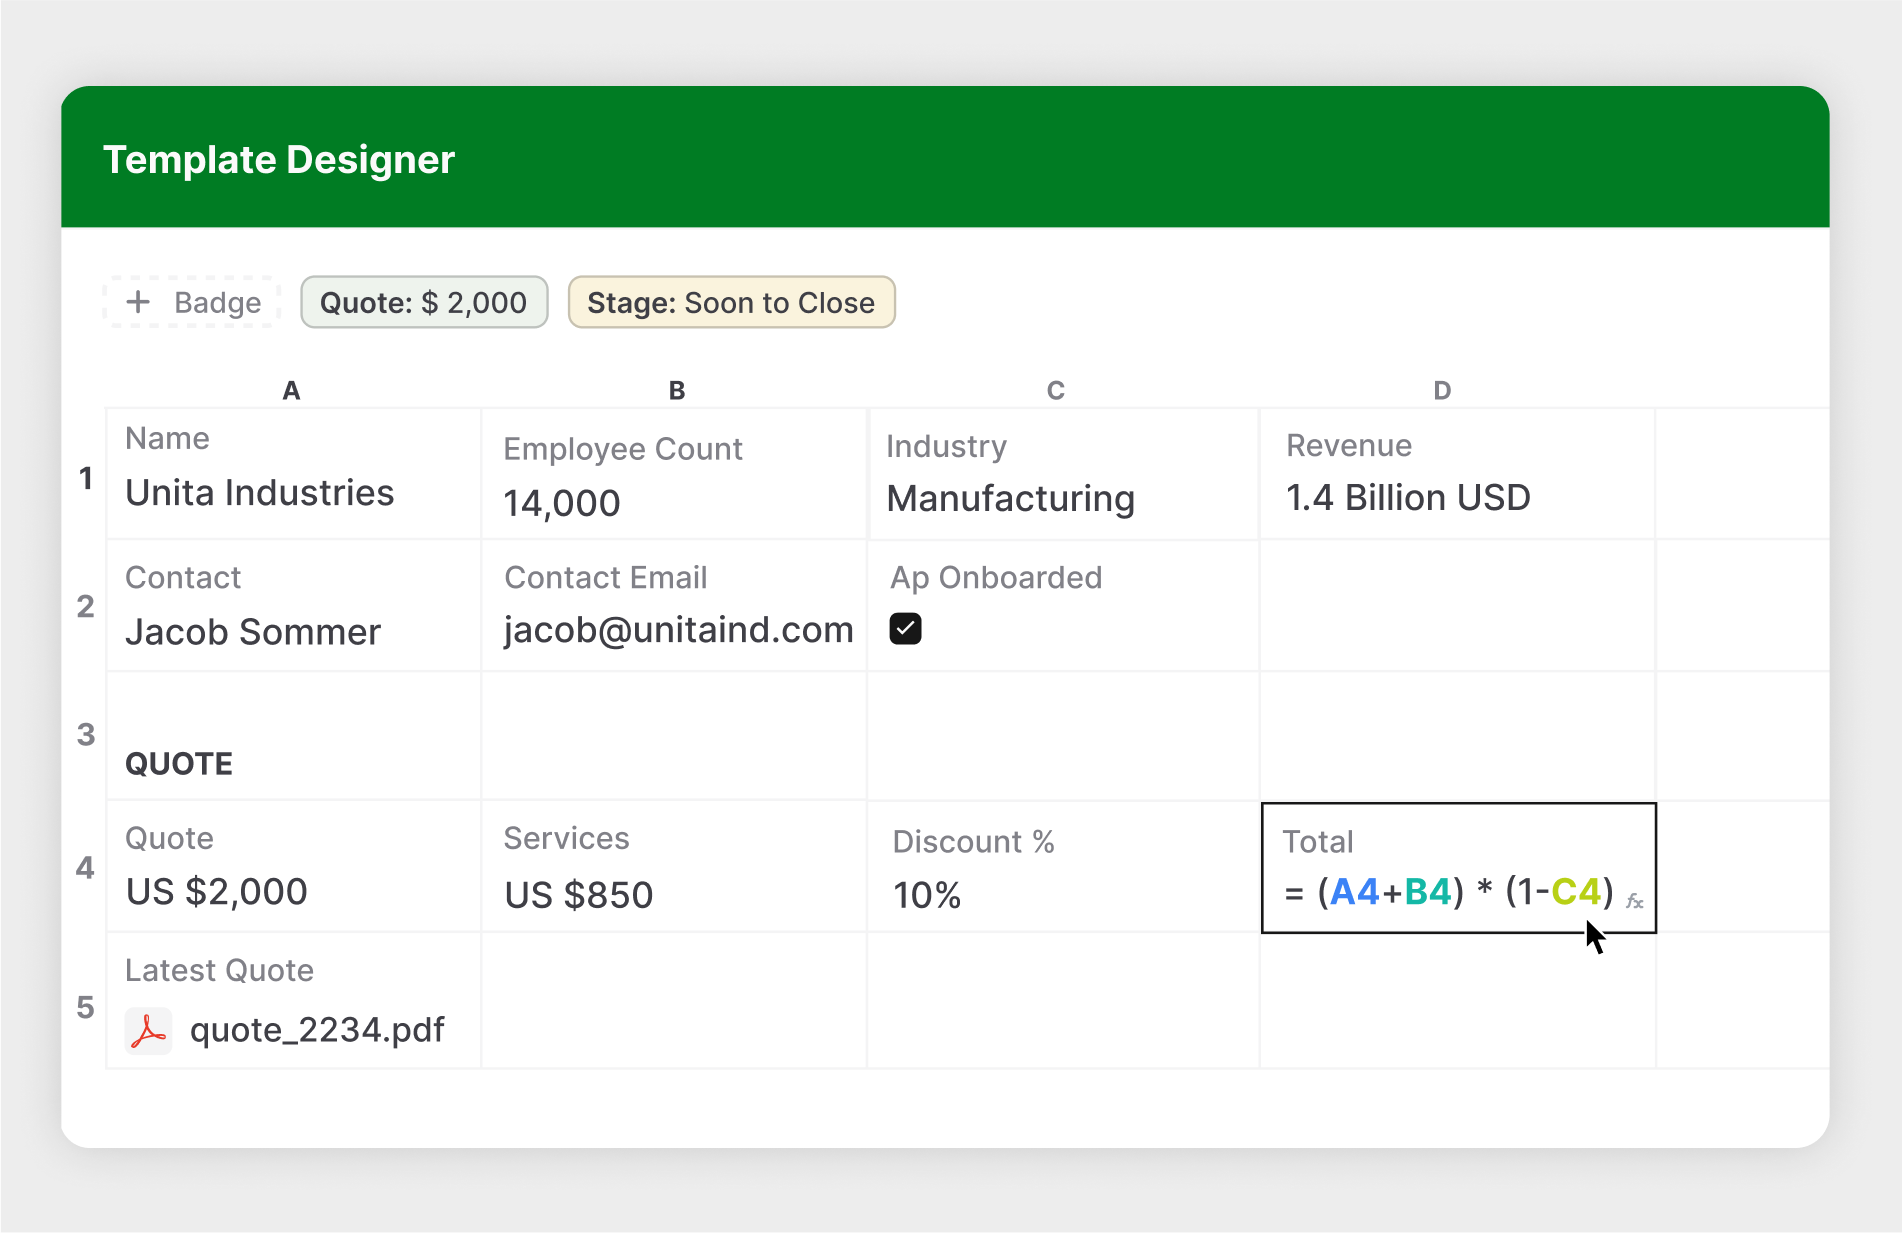Image resolution: width=1902 pixels, height=1233 pixels.
Task: Click the Jacob Sommer contact value
Action: coord(253,632)
